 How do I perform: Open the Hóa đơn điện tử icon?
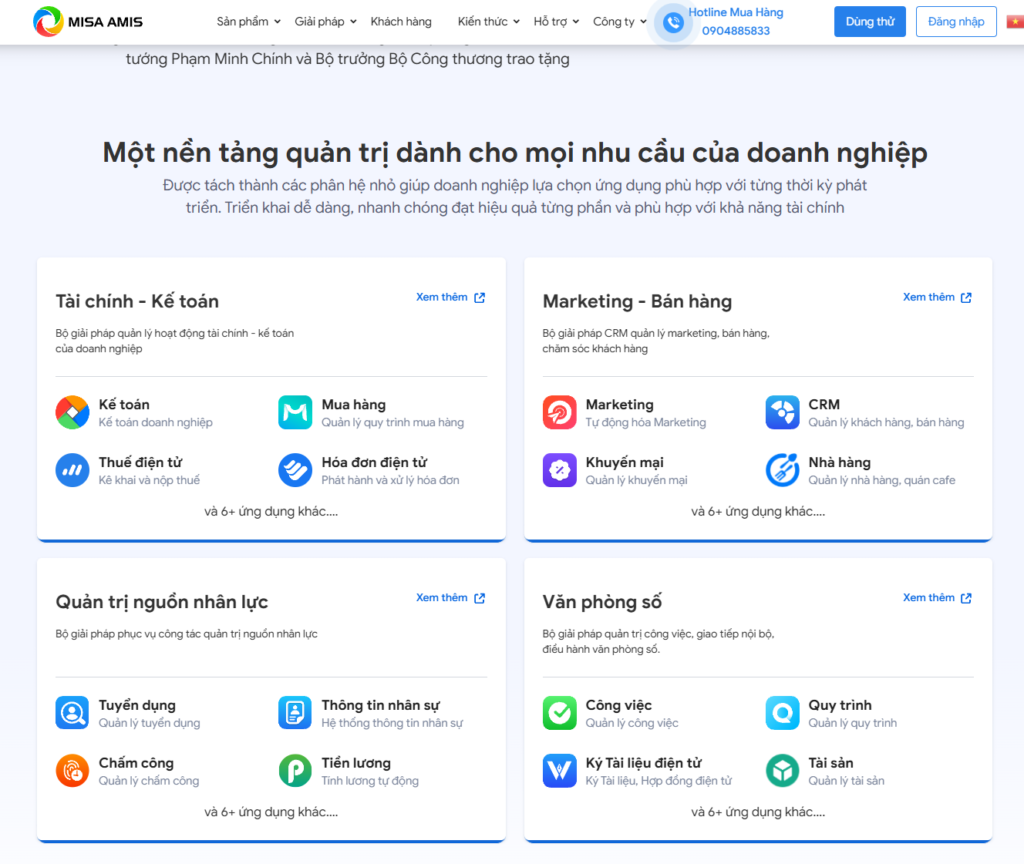(x=295, y=470)
